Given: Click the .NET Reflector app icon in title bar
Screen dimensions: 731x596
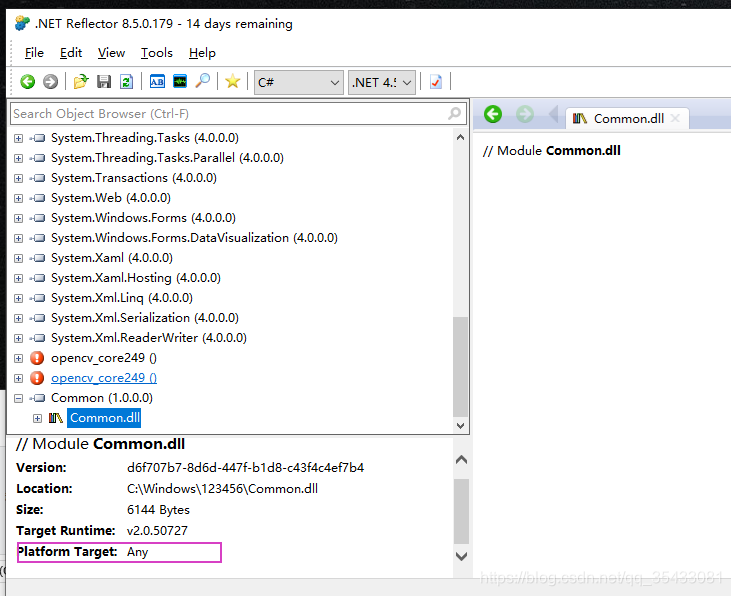Looking at the screenshot, I should tap(22, 23).
